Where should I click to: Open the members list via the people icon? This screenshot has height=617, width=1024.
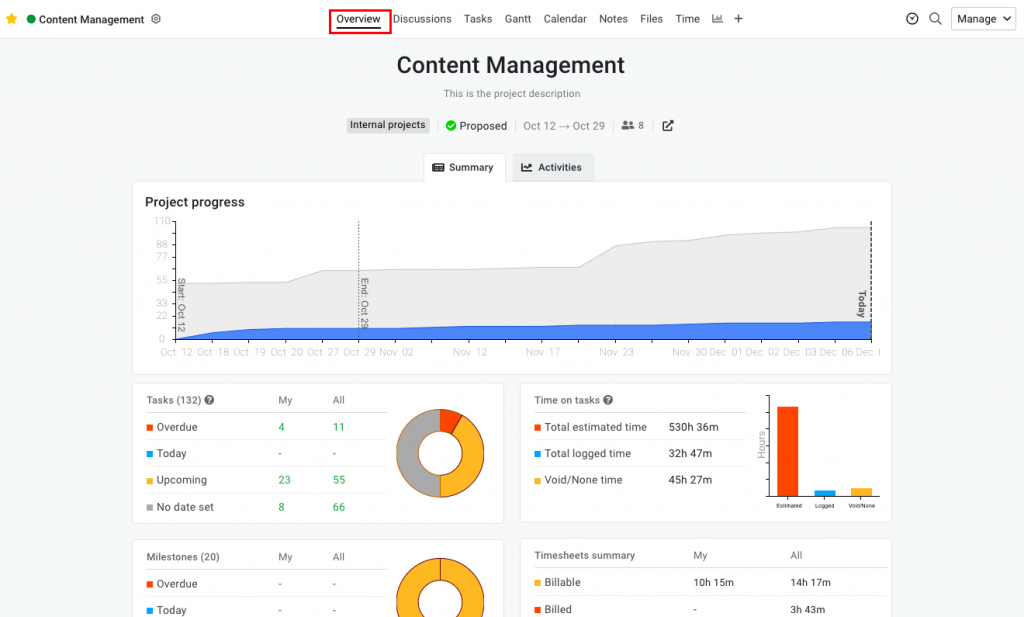[625, 125]
